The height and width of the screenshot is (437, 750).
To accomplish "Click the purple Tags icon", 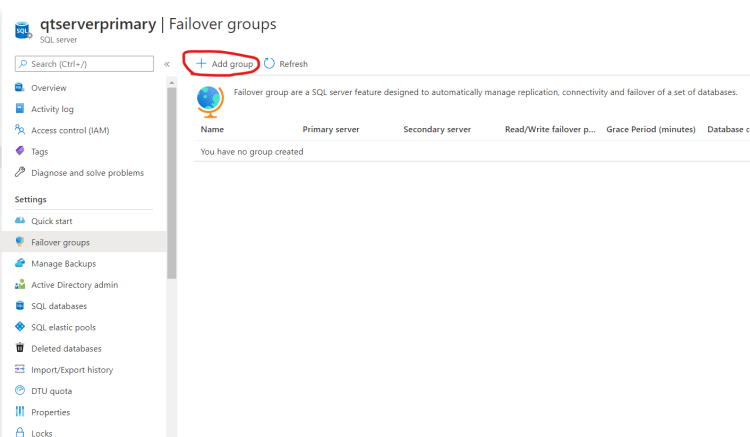I will tap(20, 151).
